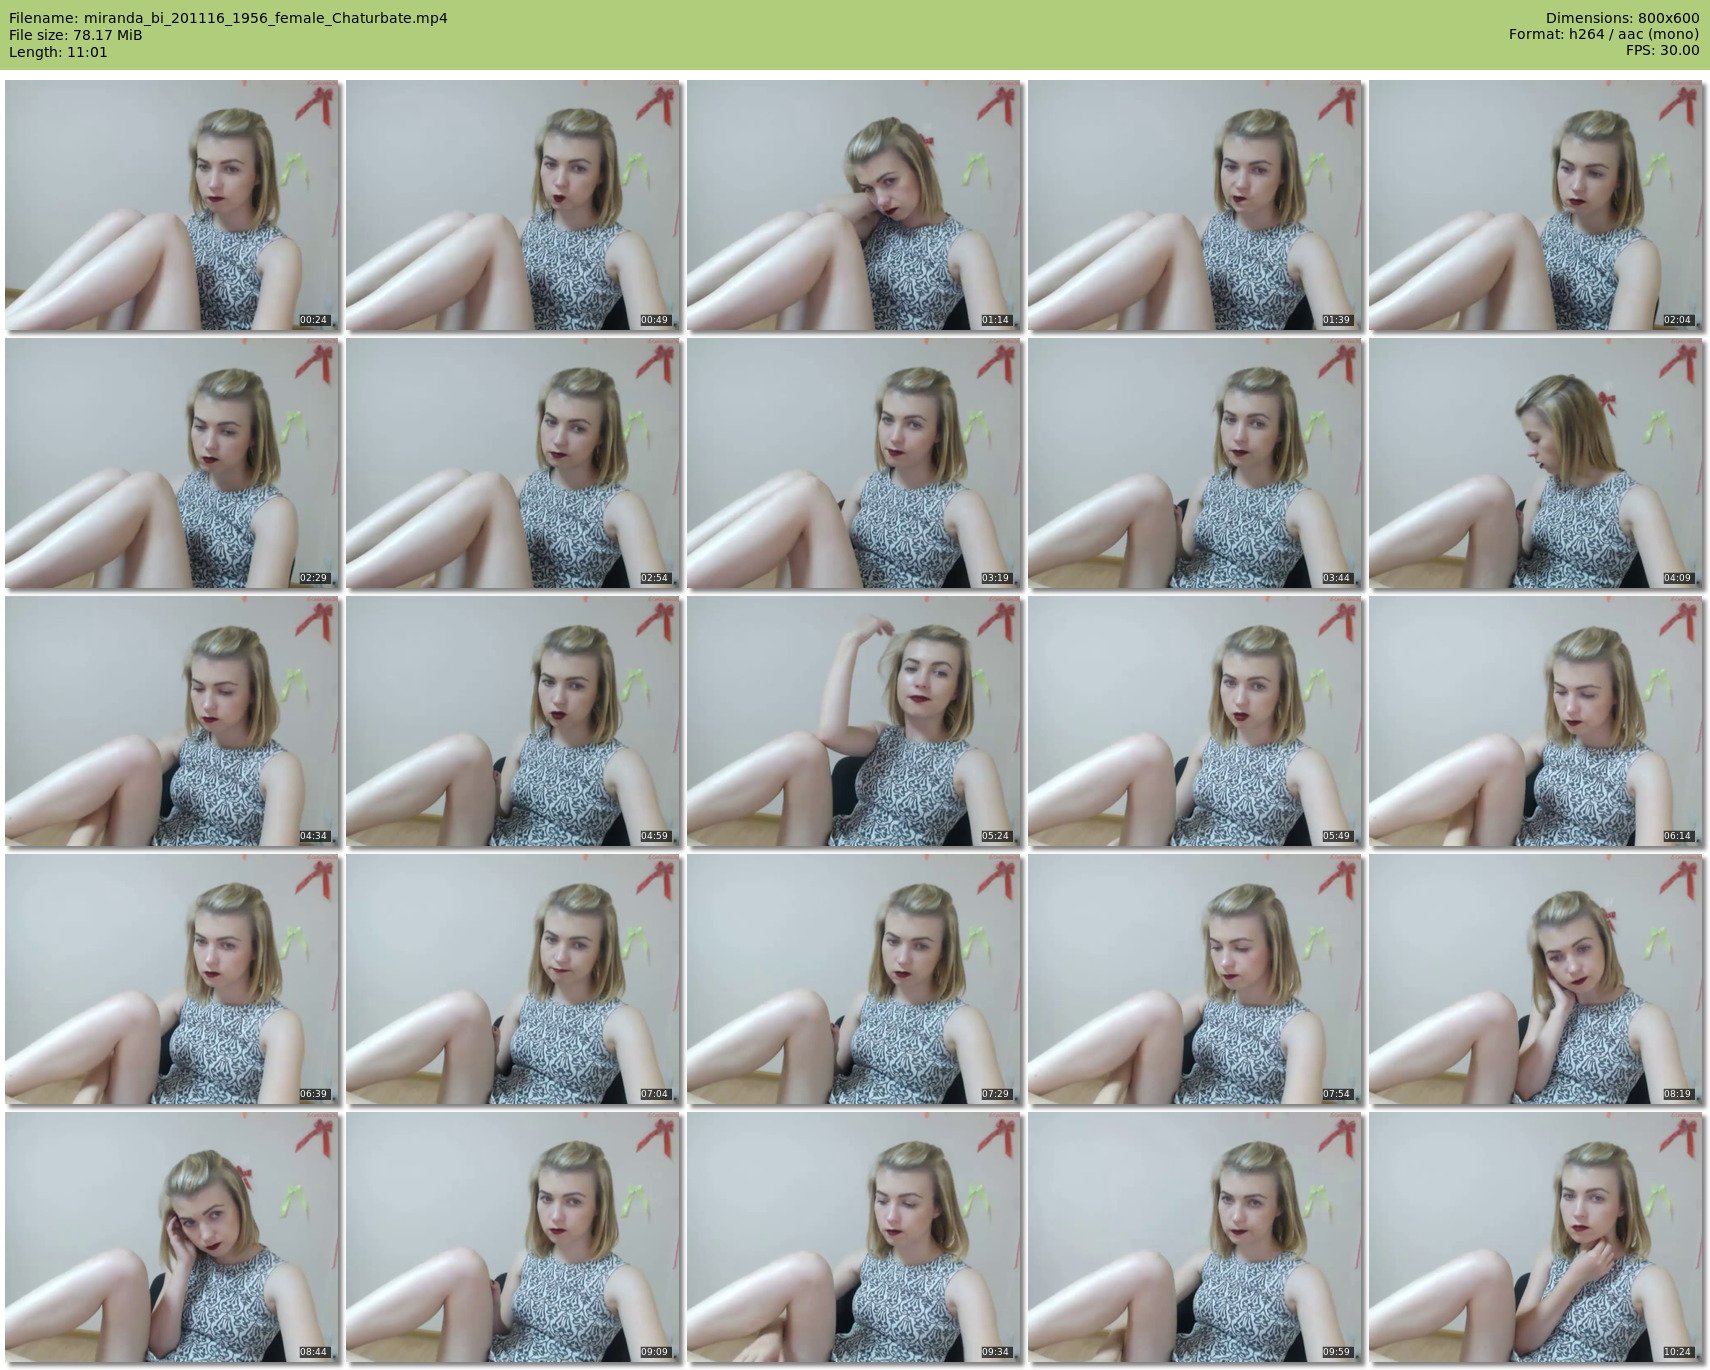Click the thumbnail timestamped 00:24

click(172, 205)
